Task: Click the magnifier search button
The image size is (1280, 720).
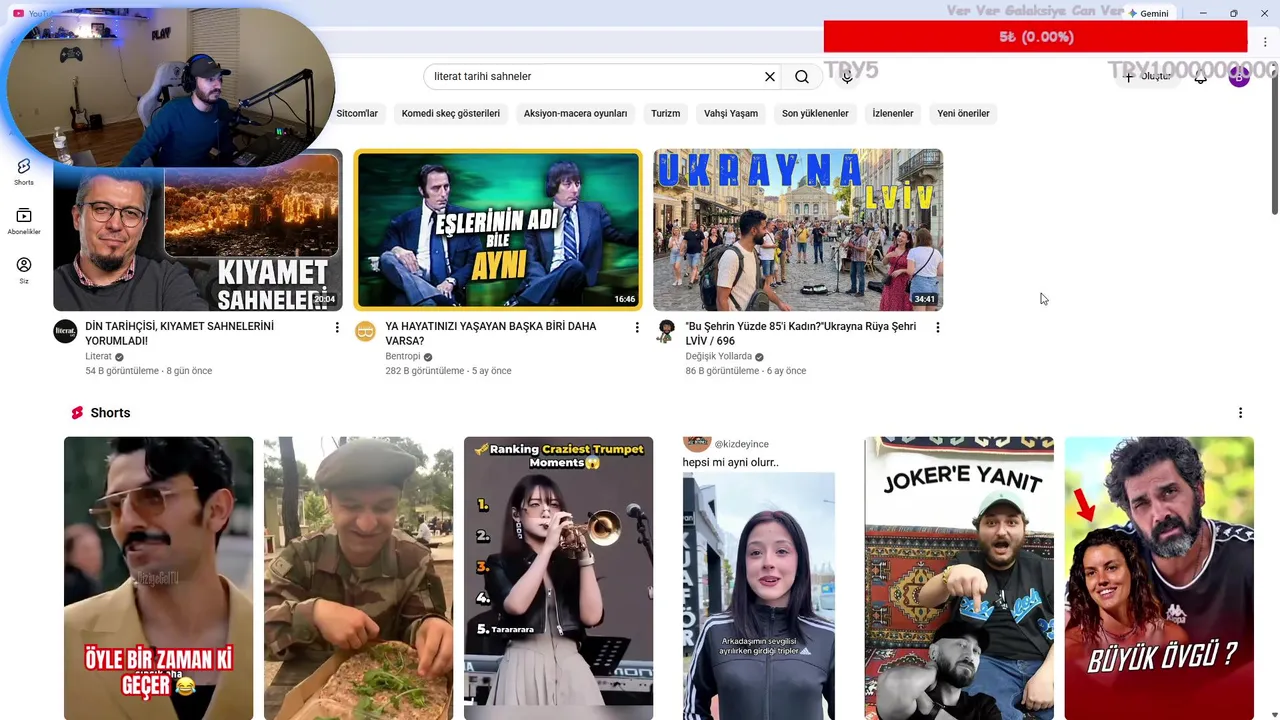Action: click(802, 77)
